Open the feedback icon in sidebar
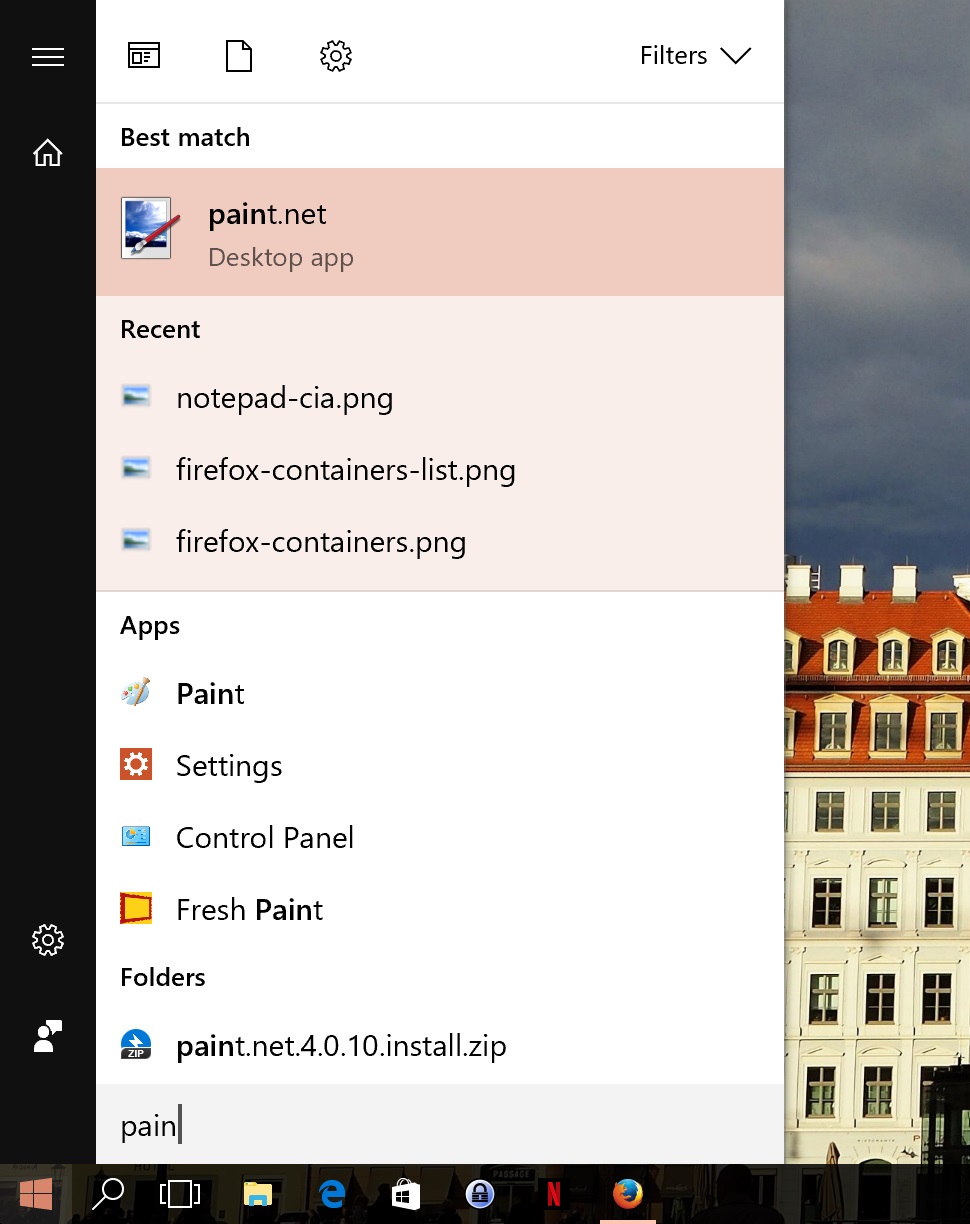Image resolution: width=970 pixels, height=1224 pixels. coord(48,1036)
